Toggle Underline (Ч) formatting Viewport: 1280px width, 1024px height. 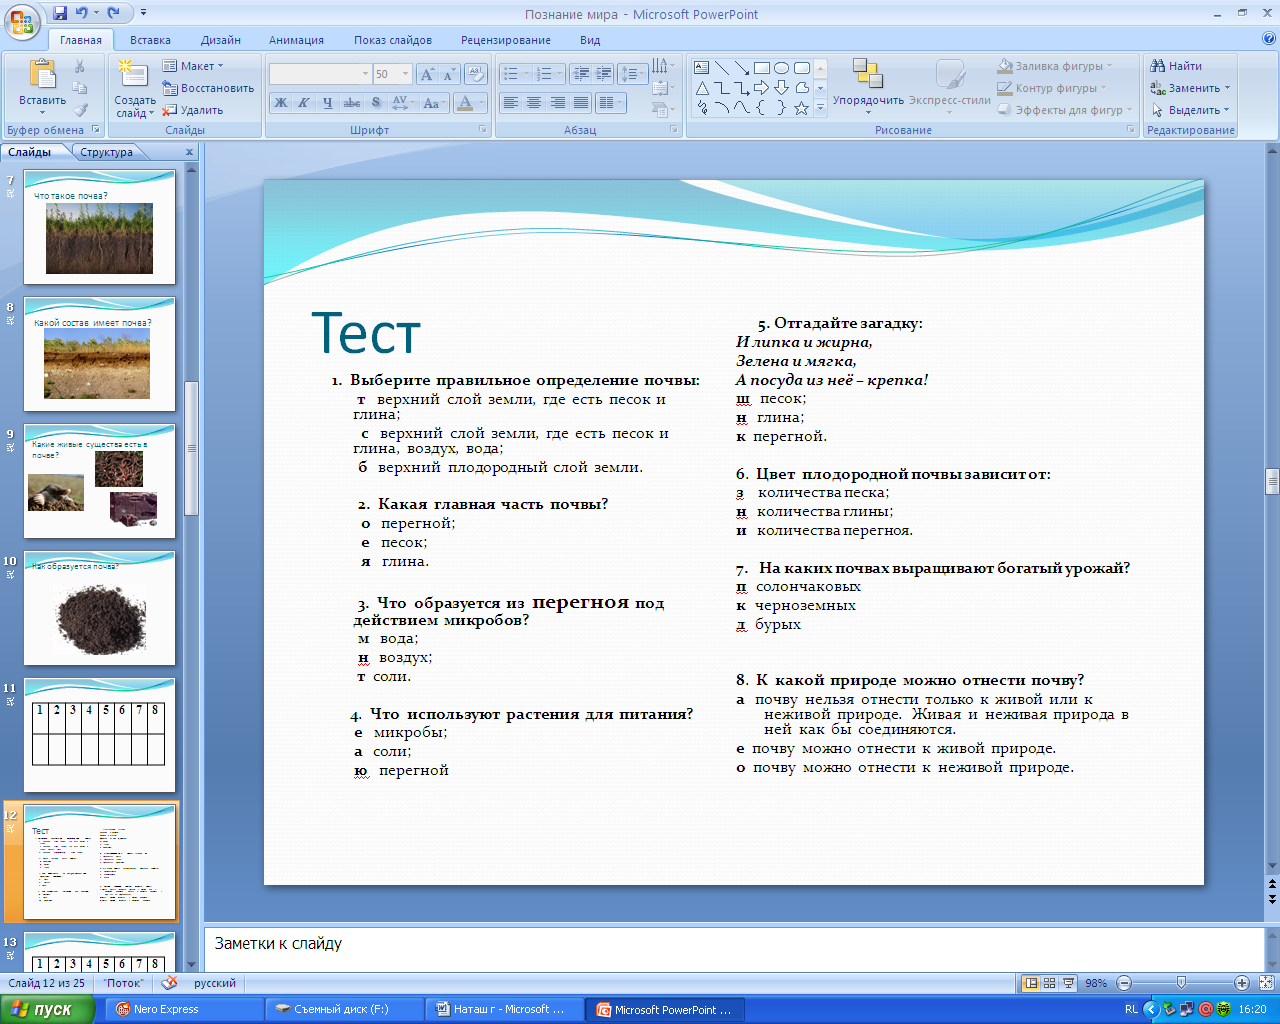327,102
